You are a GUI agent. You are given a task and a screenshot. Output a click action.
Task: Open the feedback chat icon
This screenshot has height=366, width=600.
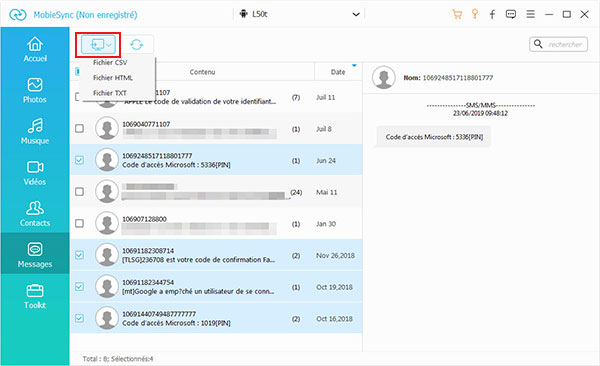pos(510,15)
